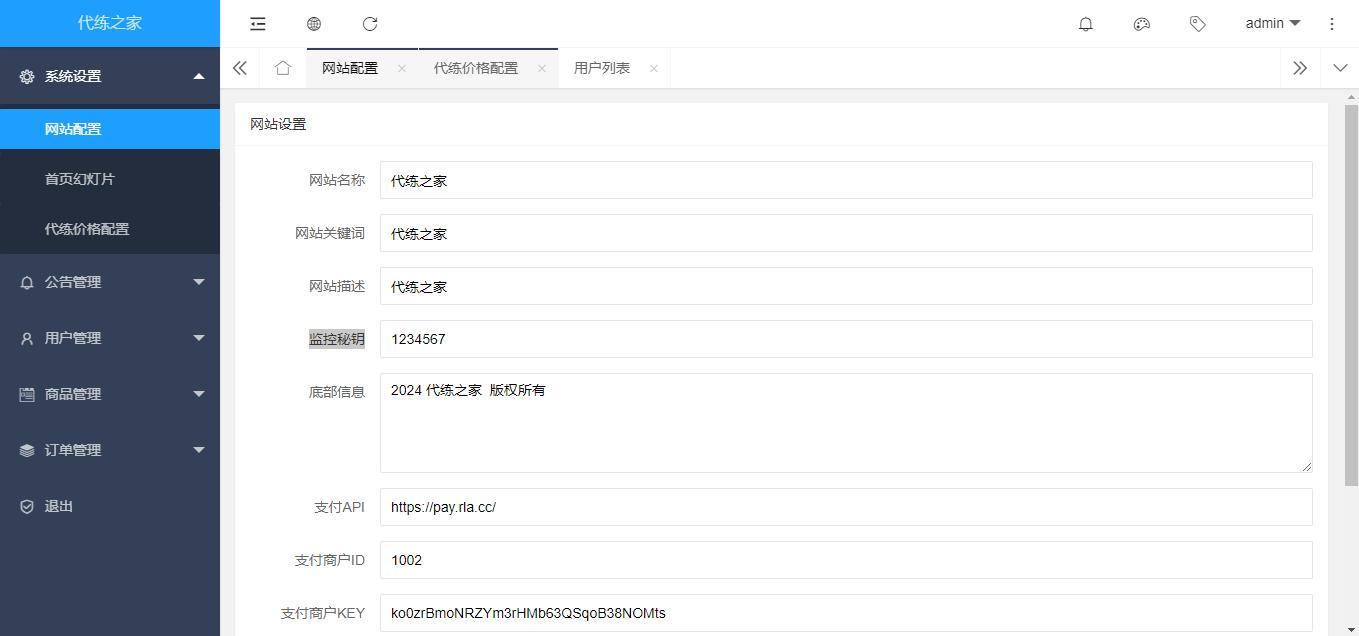This screenshot has width=1359, height=636.
Task: Expand the 订单管理 menu
Action: (x=199, y=450)
